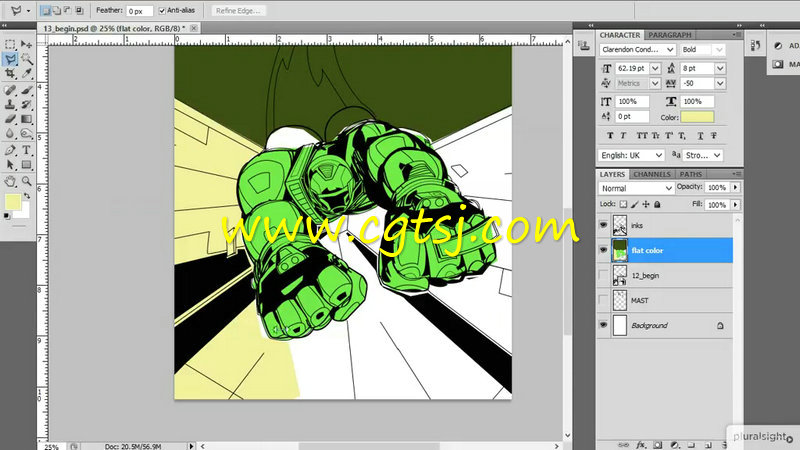Screen dimensions: 800x450
Task: Toggle lock all
Action: 657,204
